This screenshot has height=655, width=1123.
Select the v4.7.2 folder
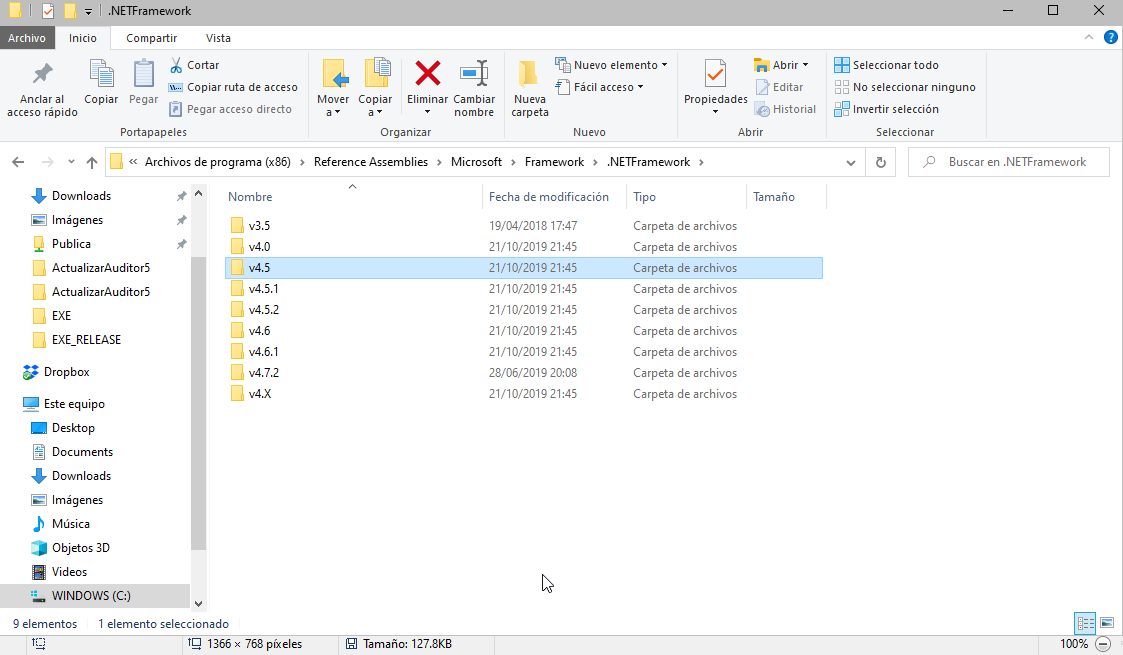(524, 373)
